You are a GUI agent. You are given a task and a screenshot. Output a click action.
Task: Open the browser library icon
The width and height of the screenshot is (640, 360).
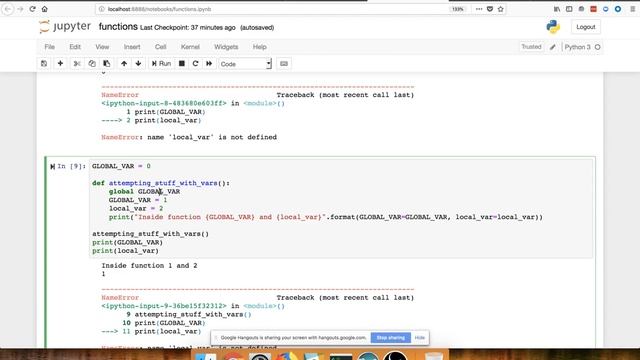[557, 9]
